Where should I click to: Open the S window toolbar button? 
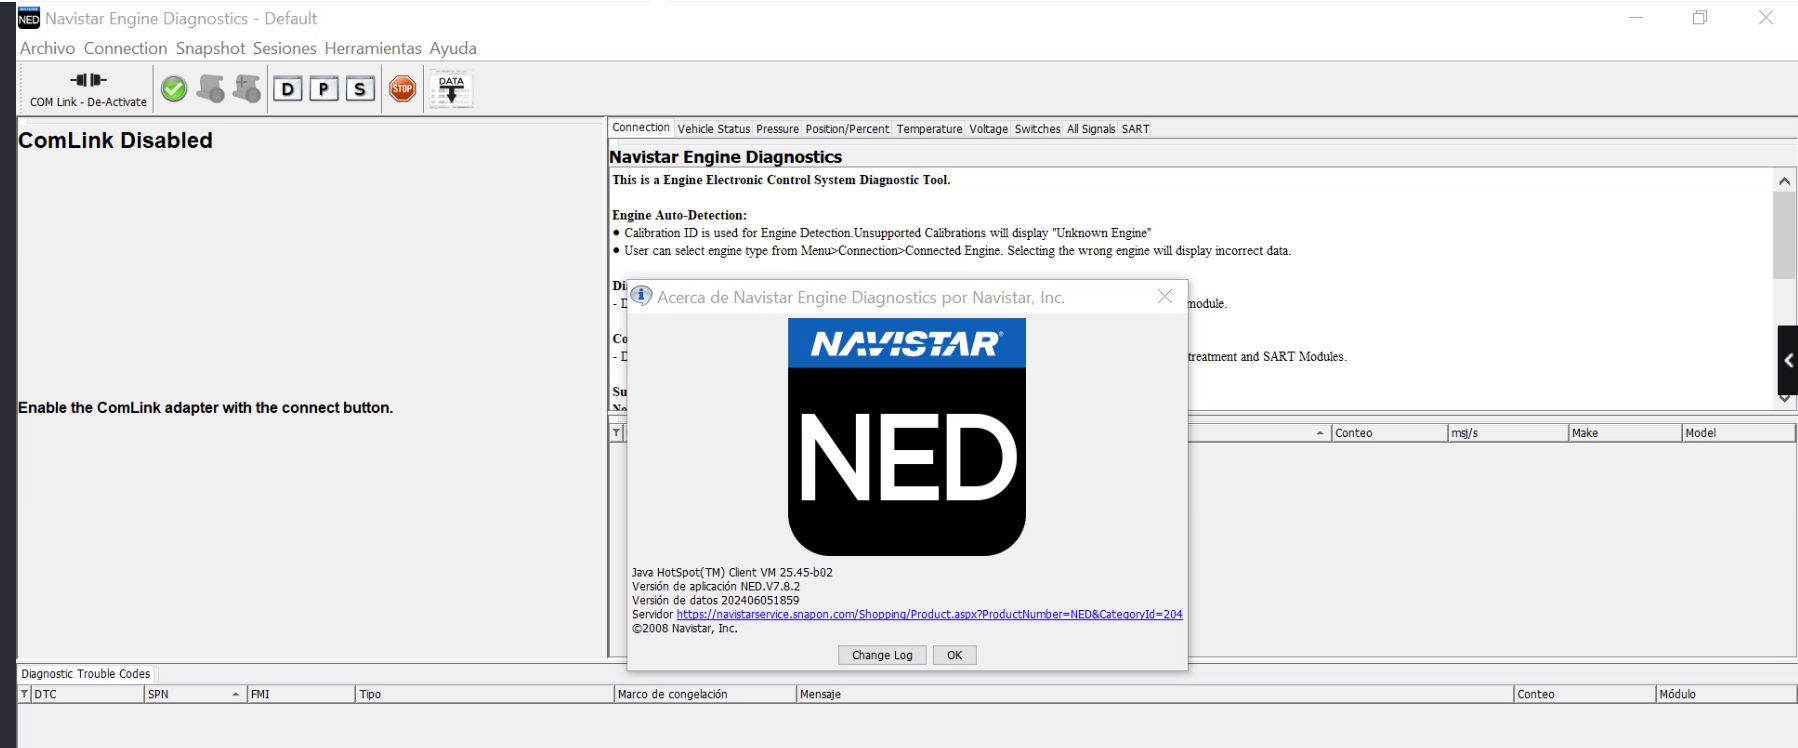[x=360, y=89]
